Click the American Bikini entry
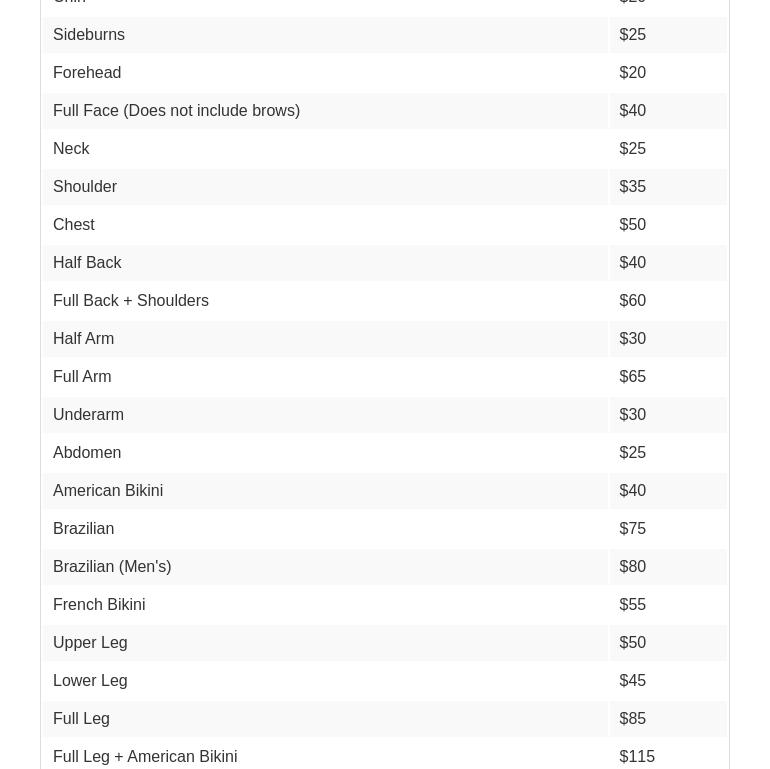 [108, 491]
